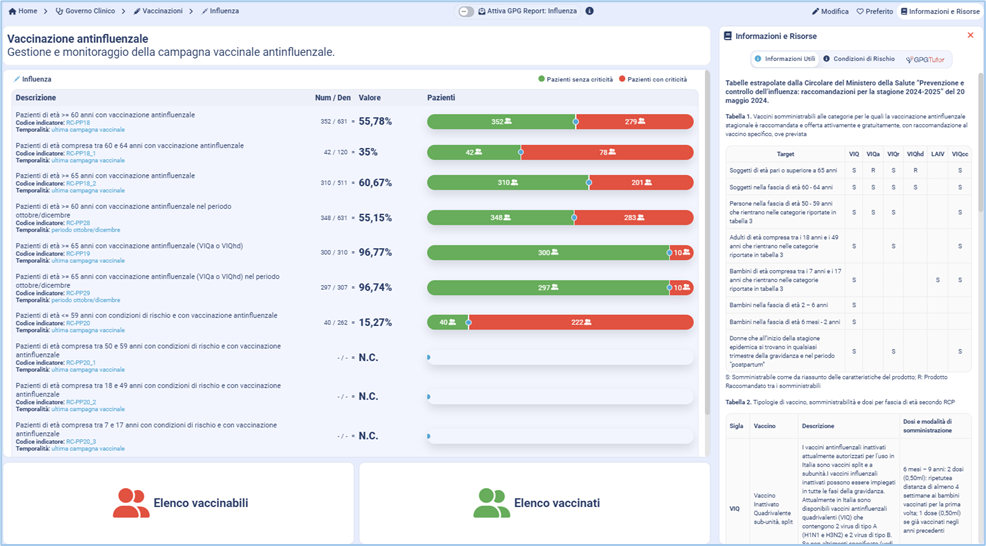Click the info panel vertical scrollbar
This screenshot has height=546, width=986.
(x=978, y=200)
